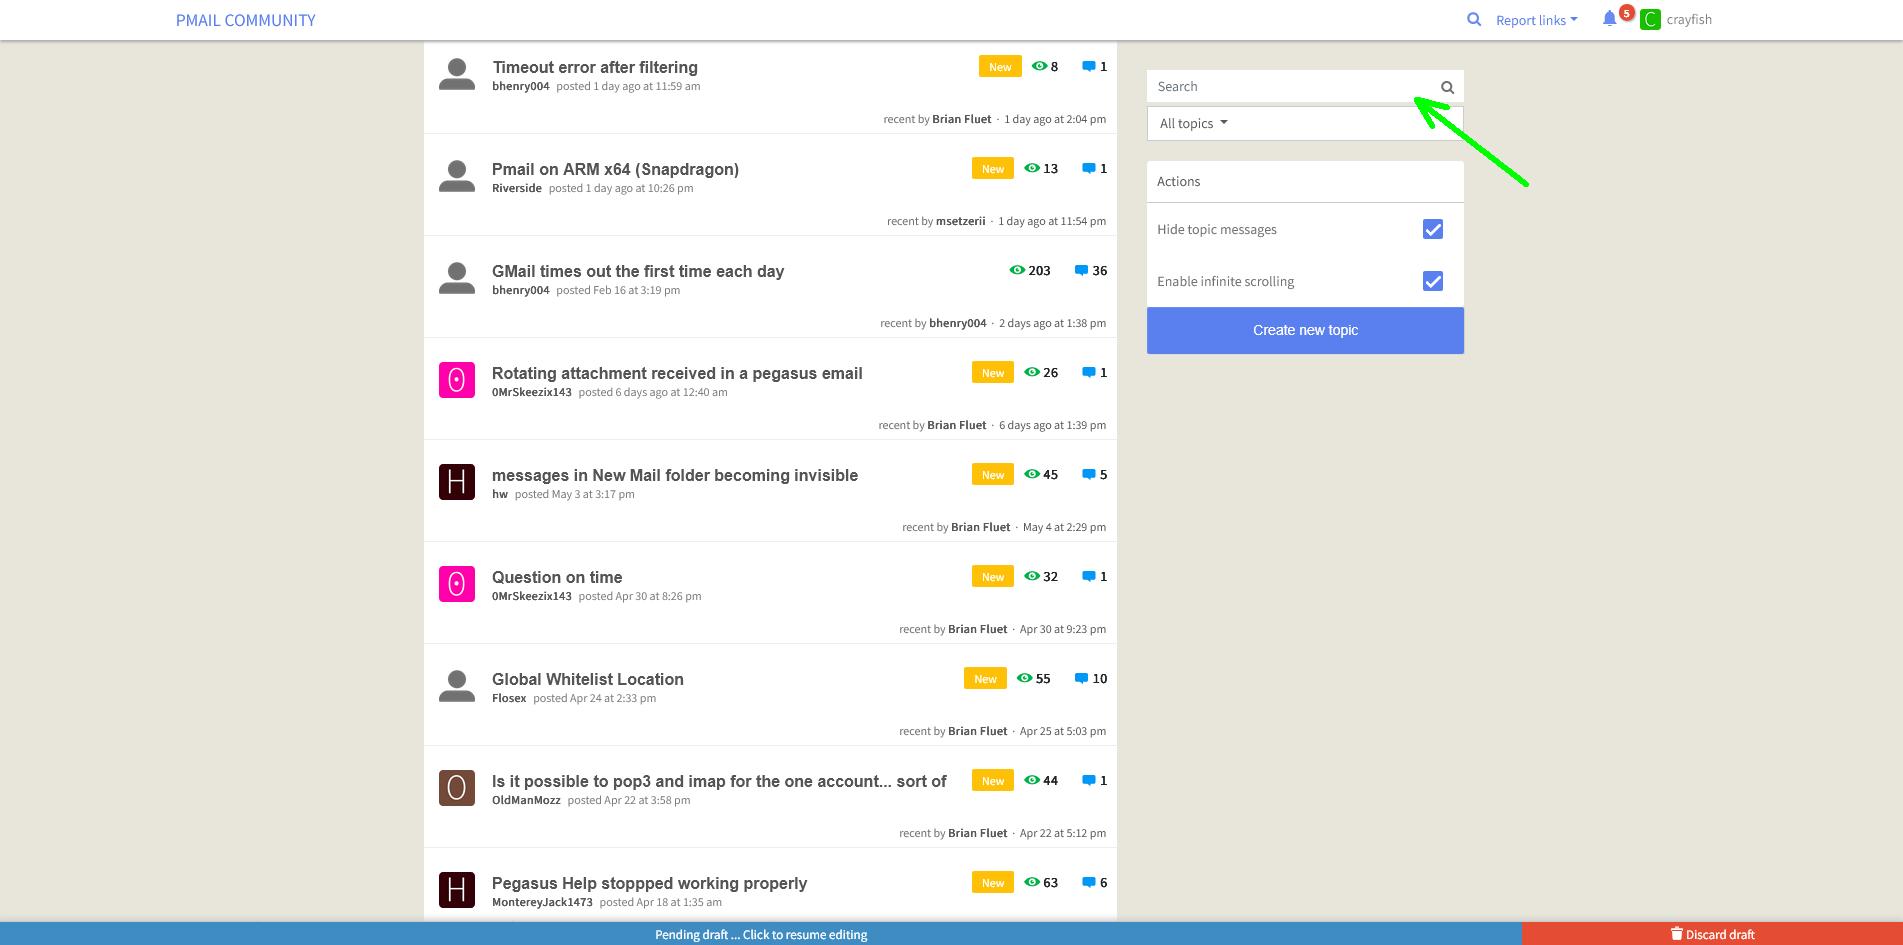
Task: Click the trash icon on Discard draft
Action: (x=1677, y=934)
